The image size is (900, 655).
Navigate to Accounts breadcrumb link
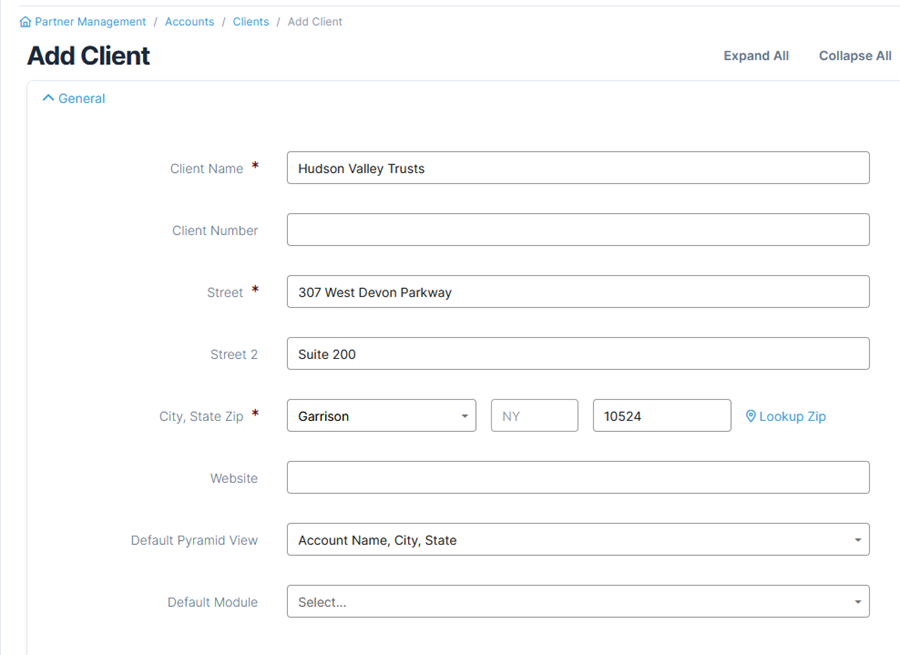click(189, 22)
